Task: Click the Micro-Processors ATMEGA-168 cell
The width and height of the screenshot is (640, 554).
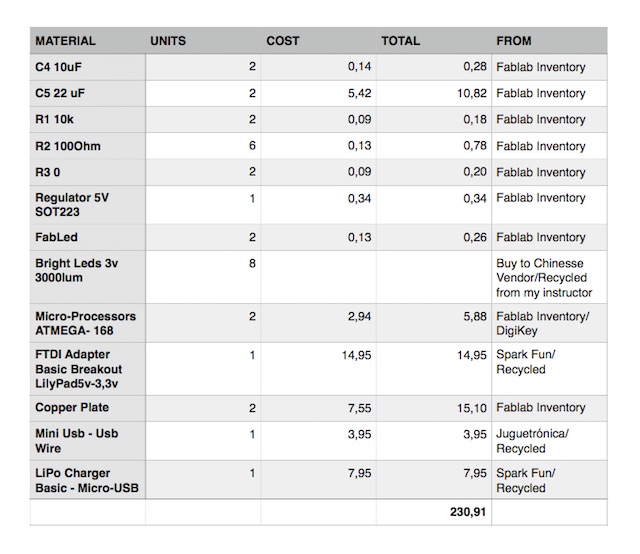Action: pos(87,323)
